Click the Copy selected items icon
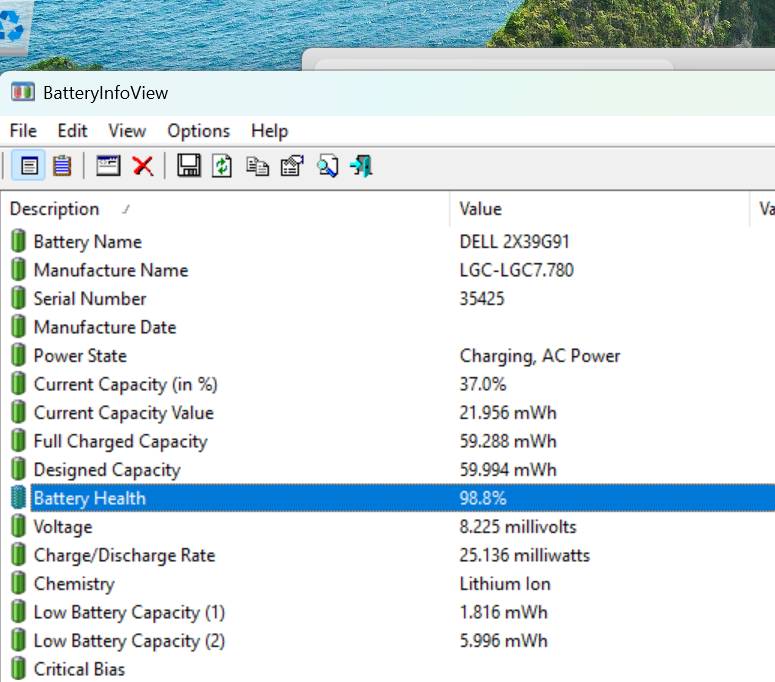Viewport: 775px width, 682px height. click(258, 167)
